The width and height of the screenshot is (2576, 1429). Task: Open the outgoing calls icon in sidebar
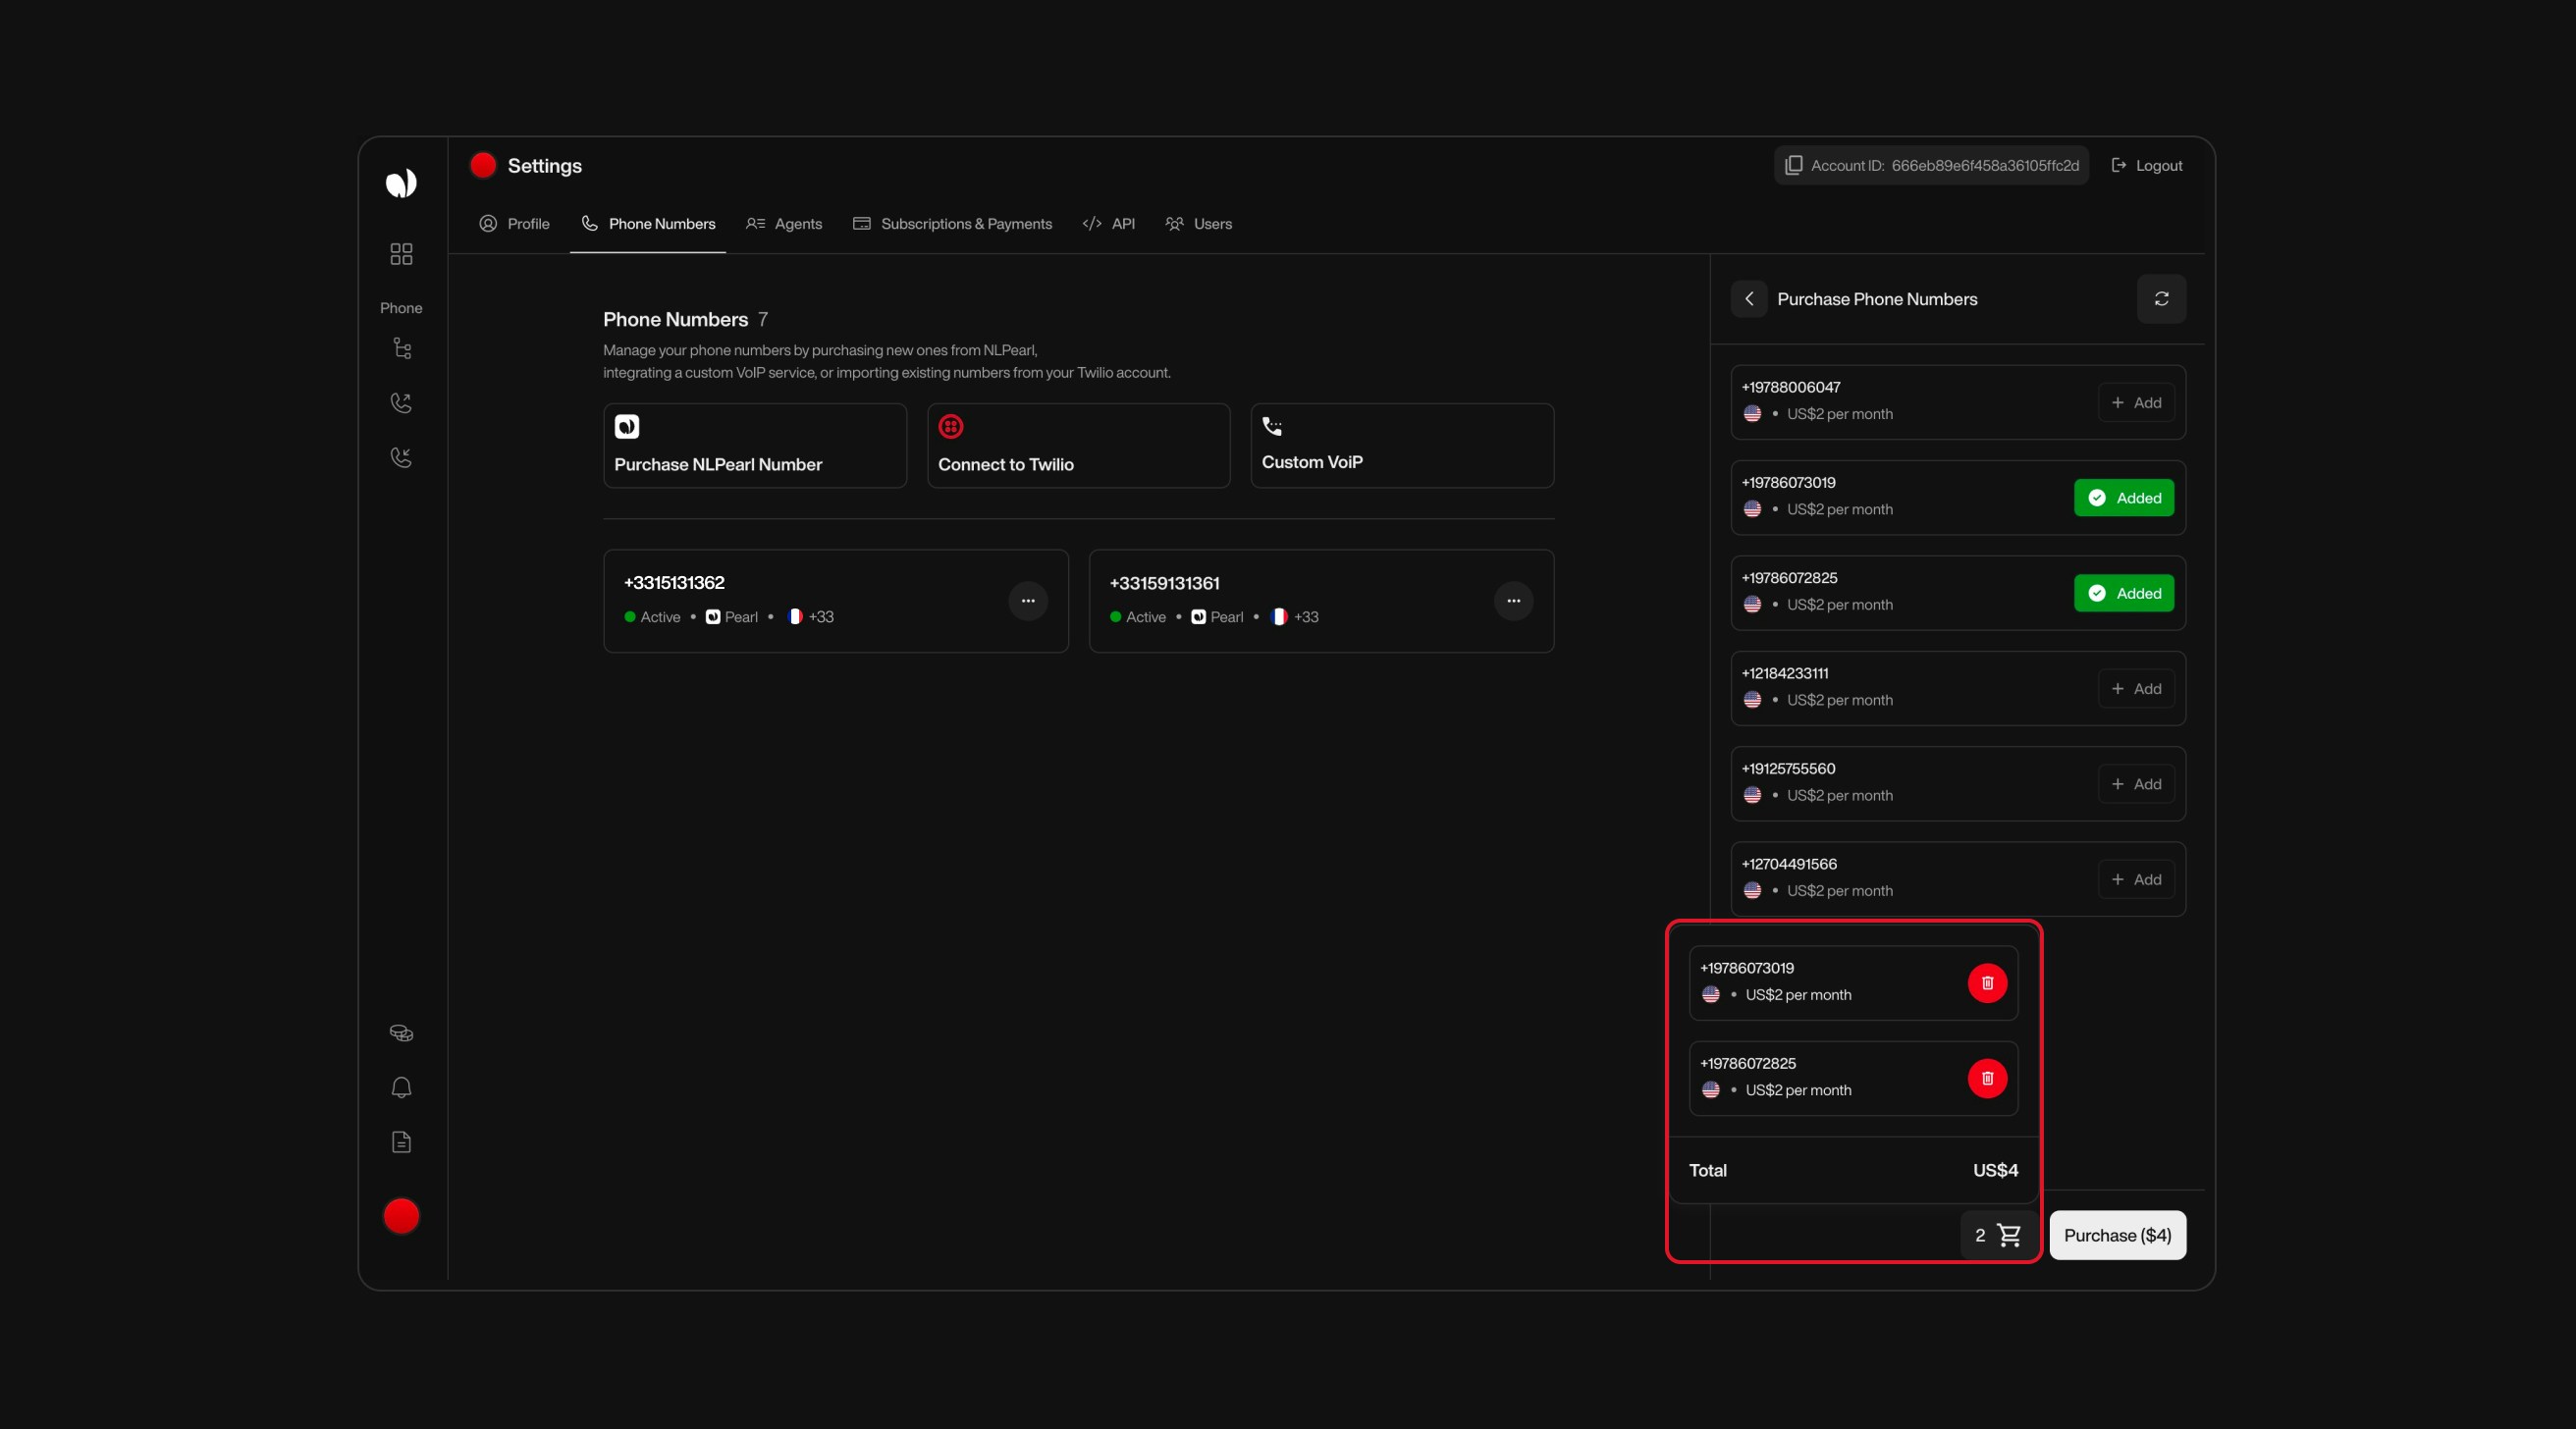401,403
